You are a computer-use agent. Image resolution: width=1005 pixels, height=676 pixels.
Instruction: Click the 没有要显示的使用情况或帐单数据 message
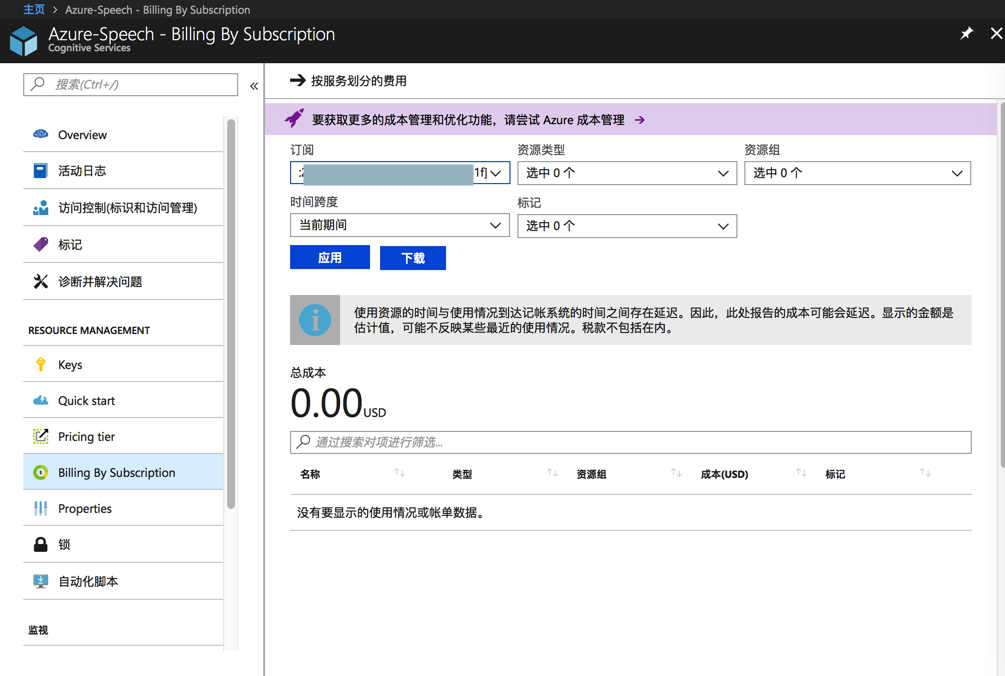coord(390,513)
